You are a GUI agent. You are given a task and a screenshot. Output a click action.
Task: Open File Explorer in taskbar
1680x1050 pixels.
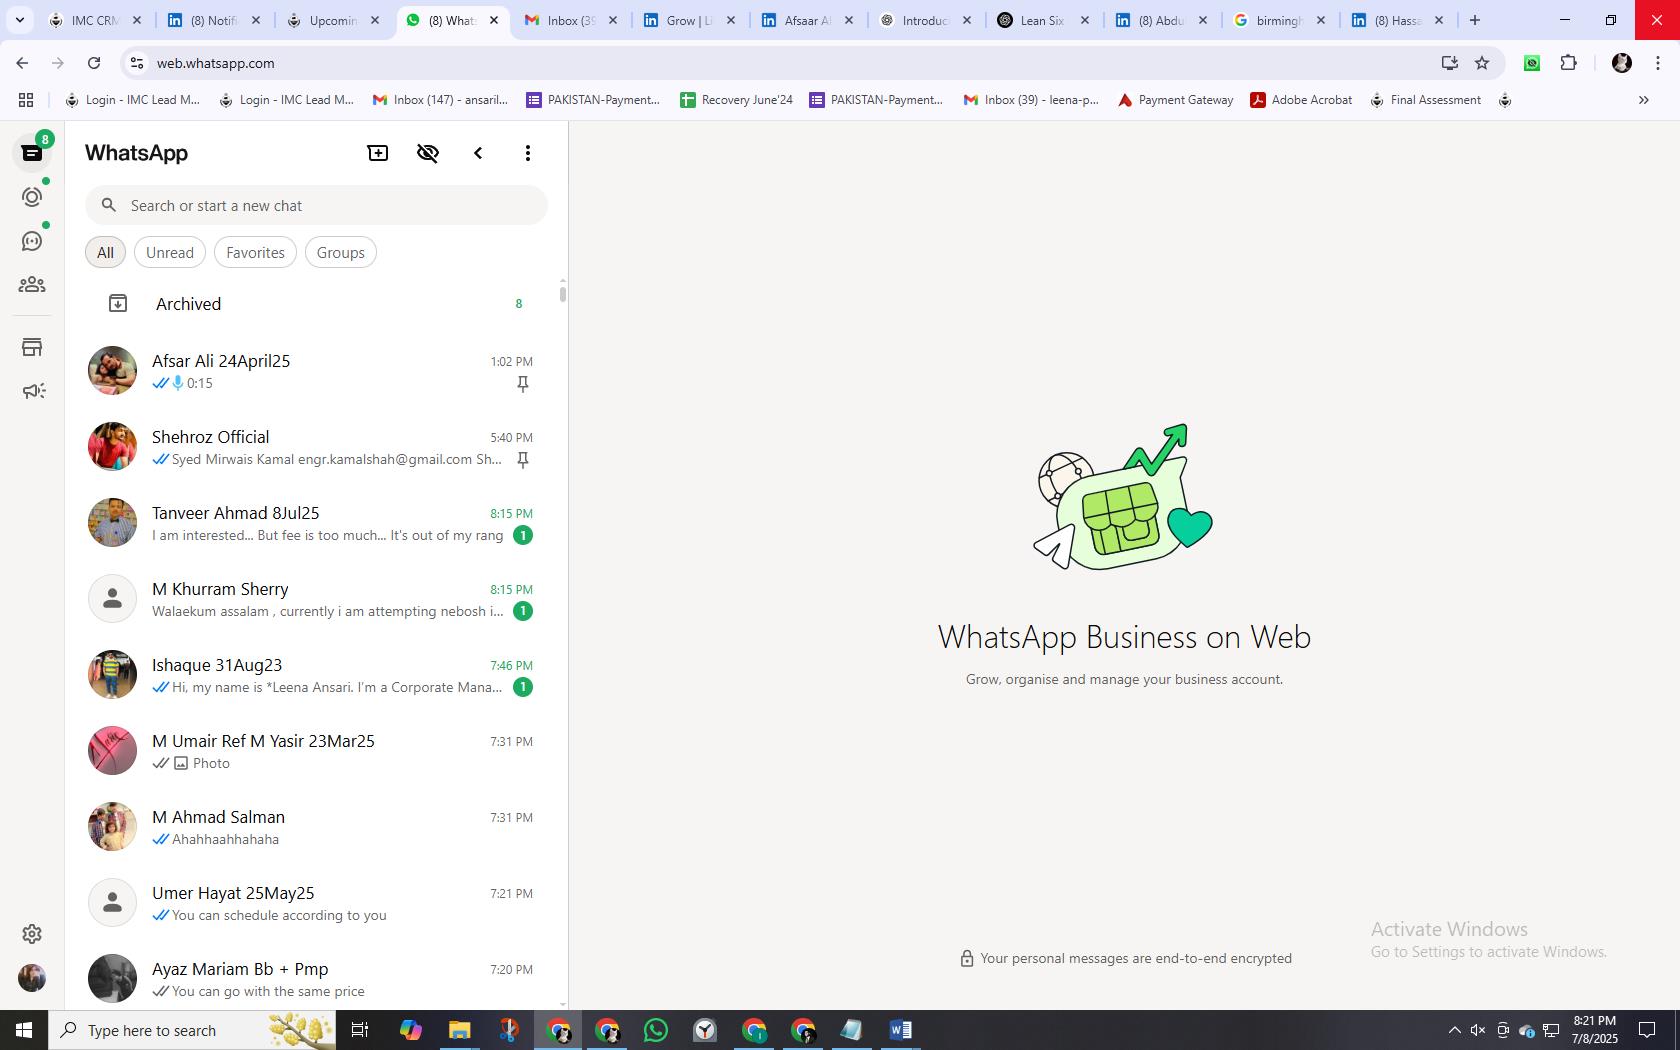pos(459,1030)
